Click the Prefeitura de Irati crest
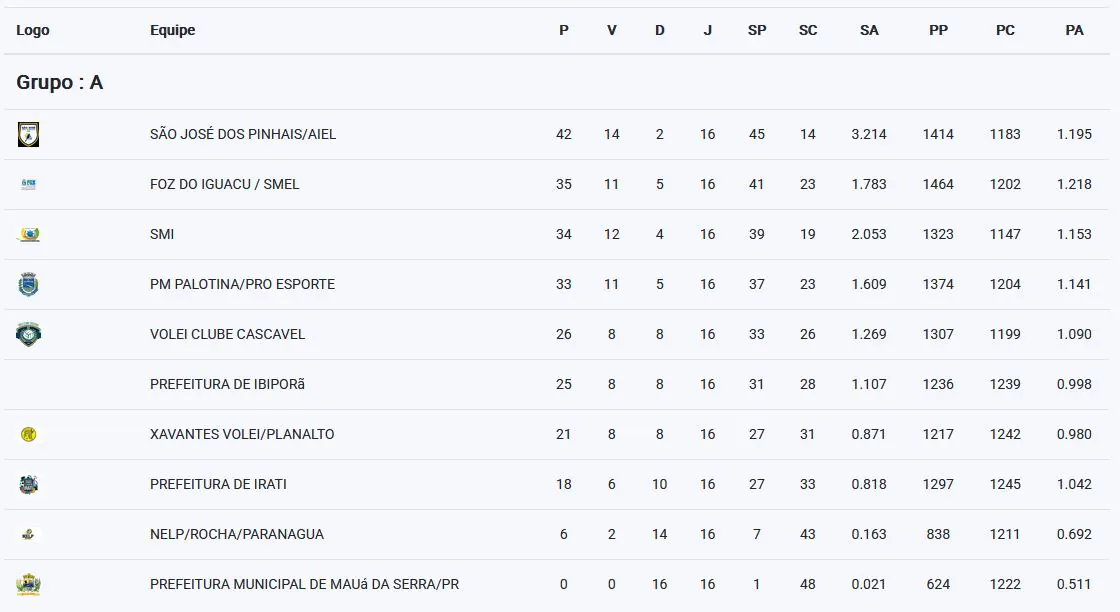1120x612 pixels. [x=29, y=484]
